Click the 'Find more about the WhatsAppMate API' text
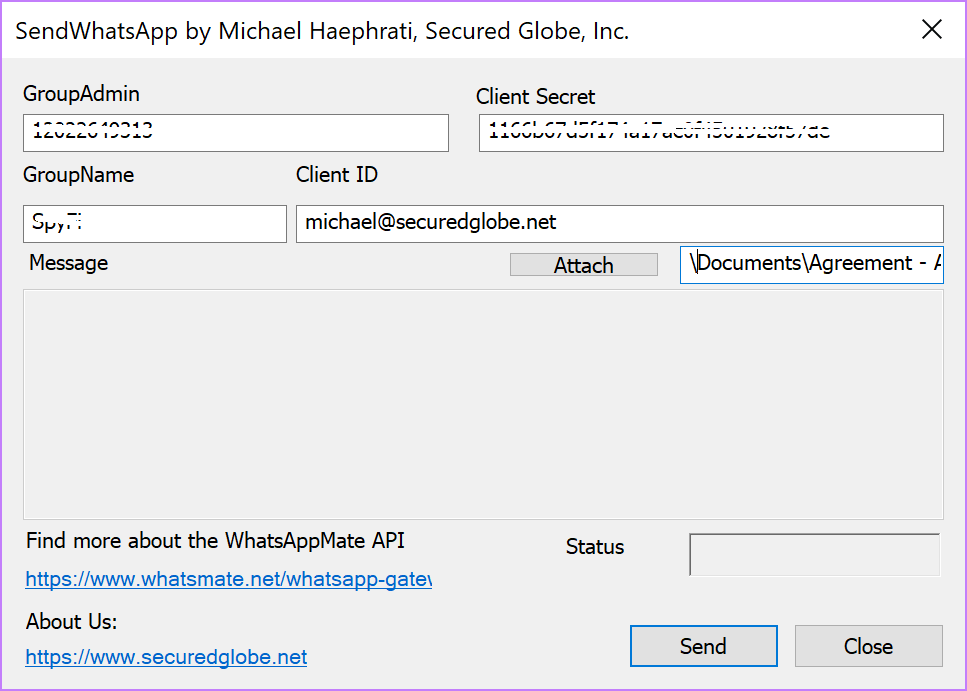 pyautogui.click(x=215, y=540)
